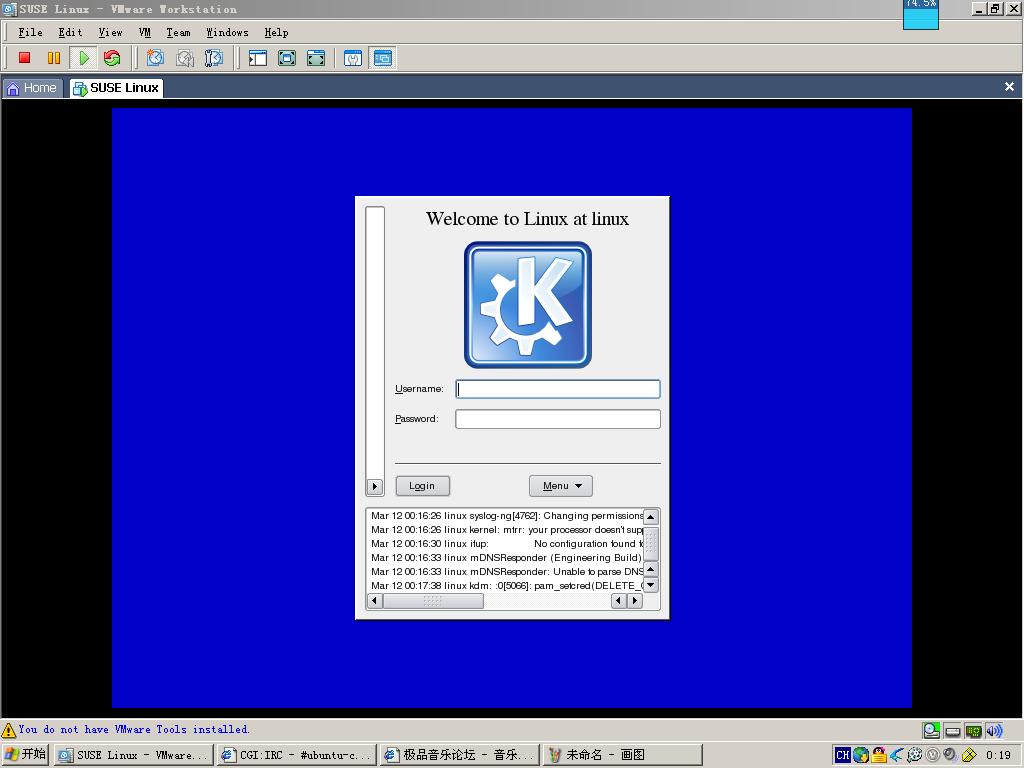
Task: Click the Username input field
Action: pyautogui.click(x=558, y=389)
